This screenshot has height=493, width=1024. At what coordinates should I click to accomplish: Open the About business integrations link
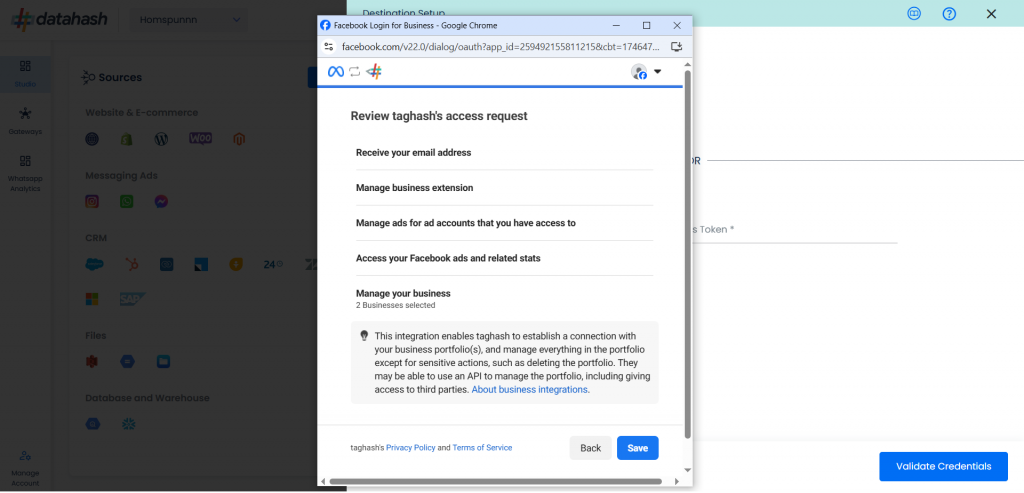(x=530, y=390)
